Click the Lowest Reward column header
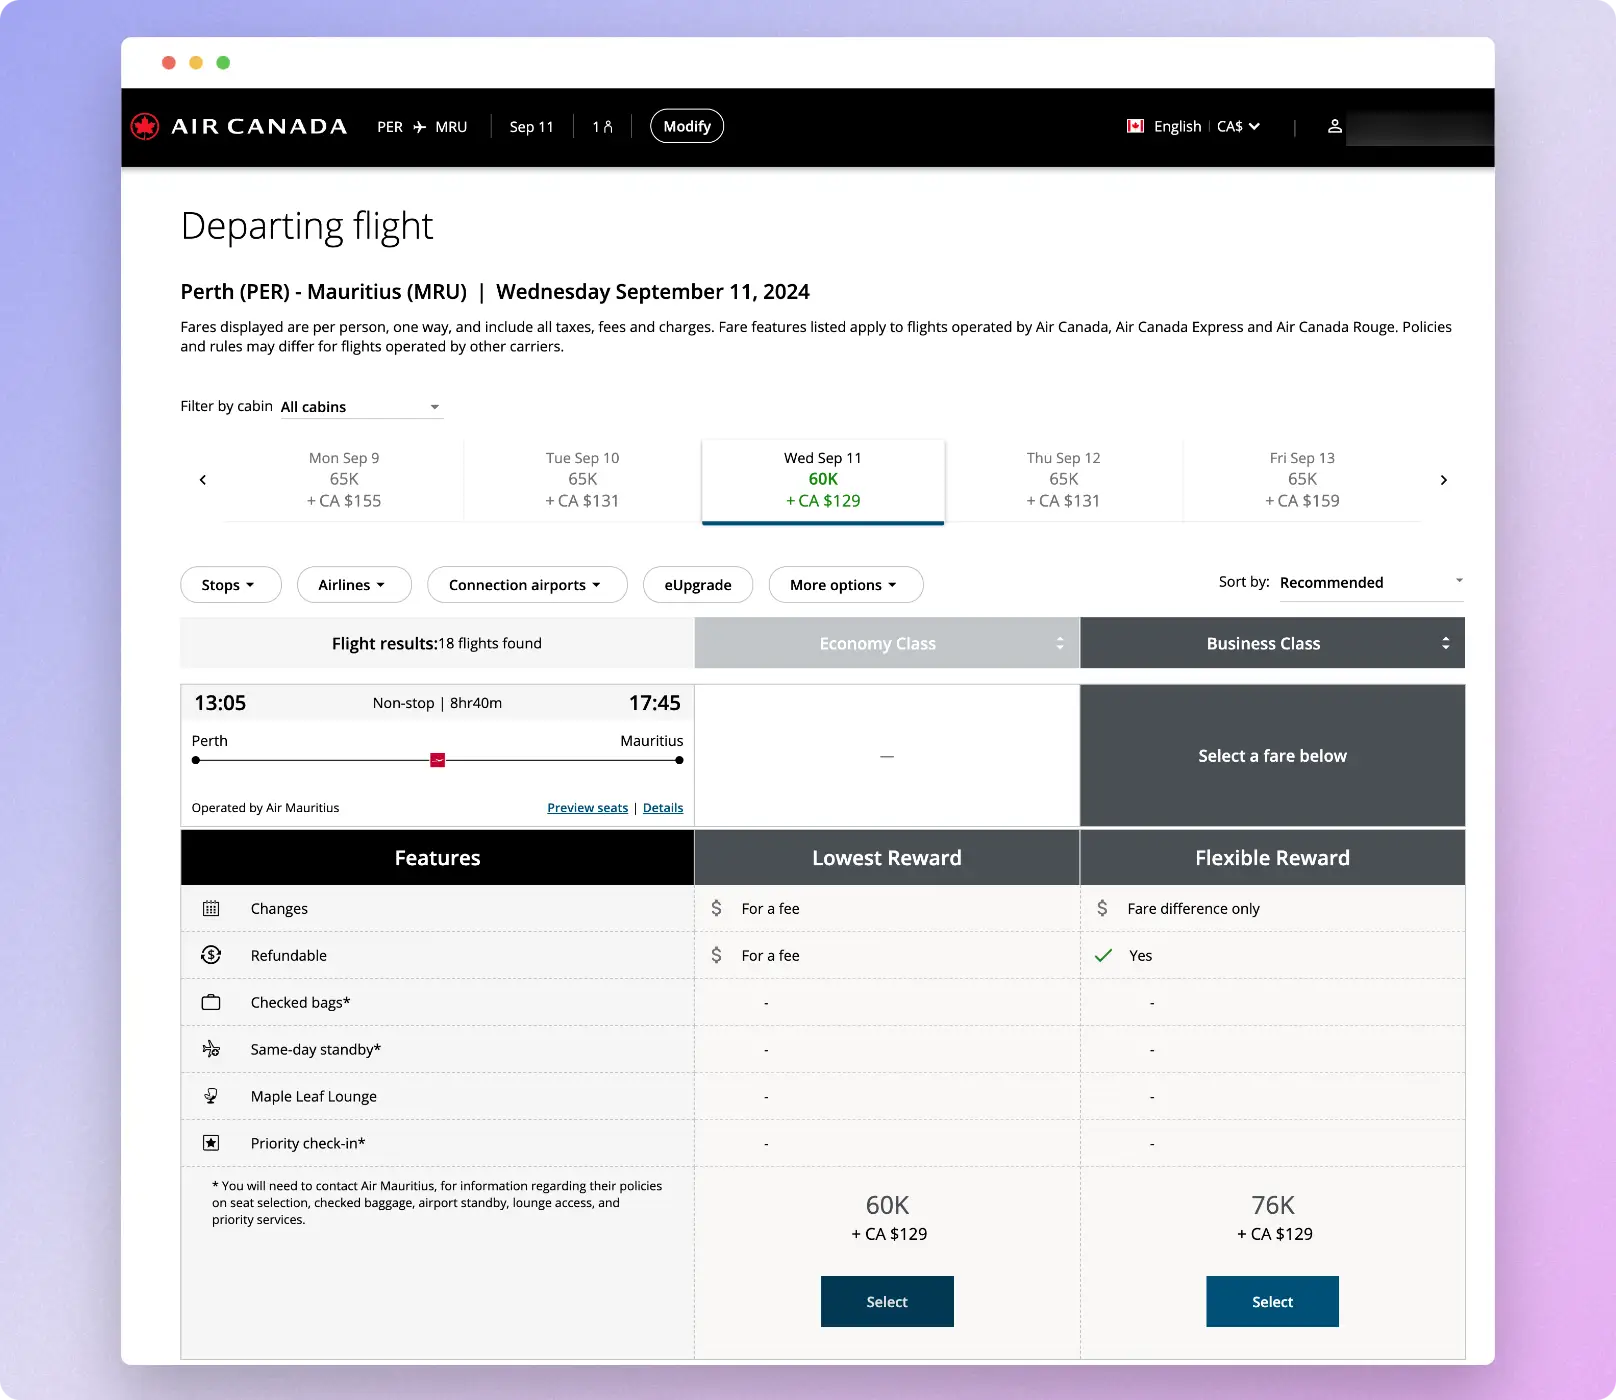The height and width of the screenshot is (1400, 1616). (x=887, y=858)
